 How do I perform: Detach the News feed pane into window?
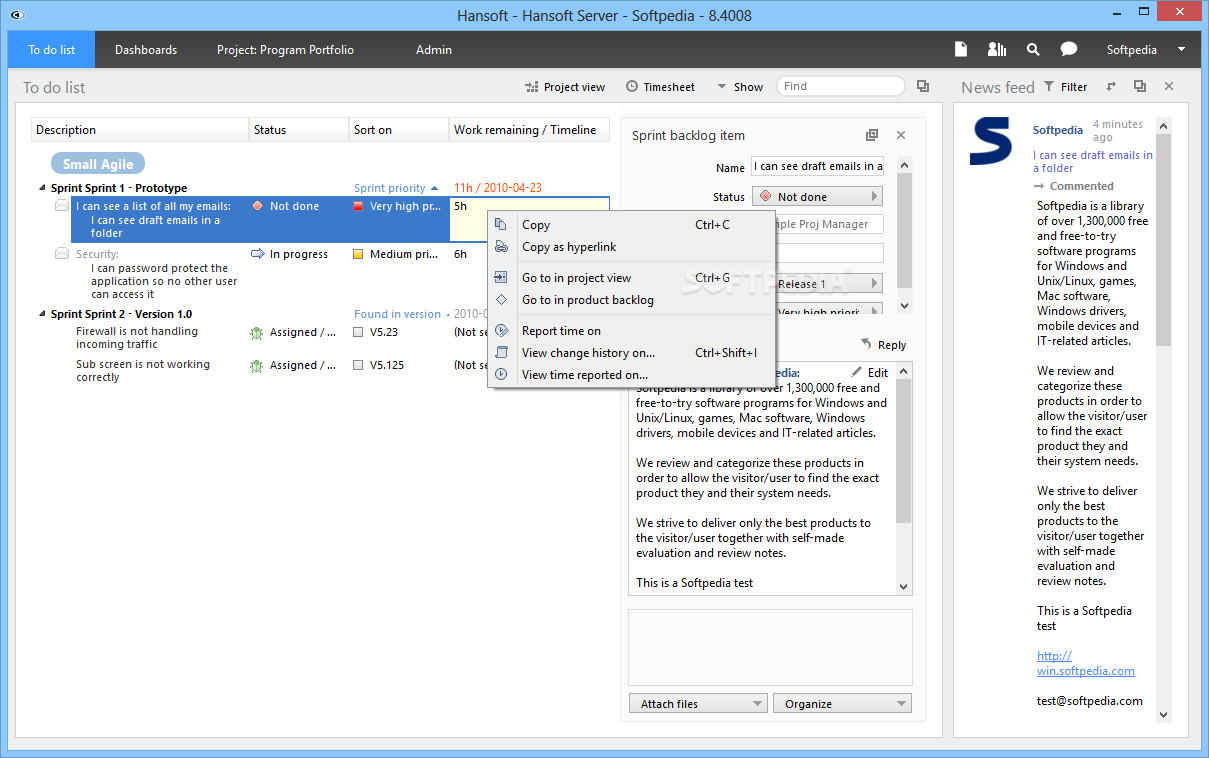pos(1140,87)
